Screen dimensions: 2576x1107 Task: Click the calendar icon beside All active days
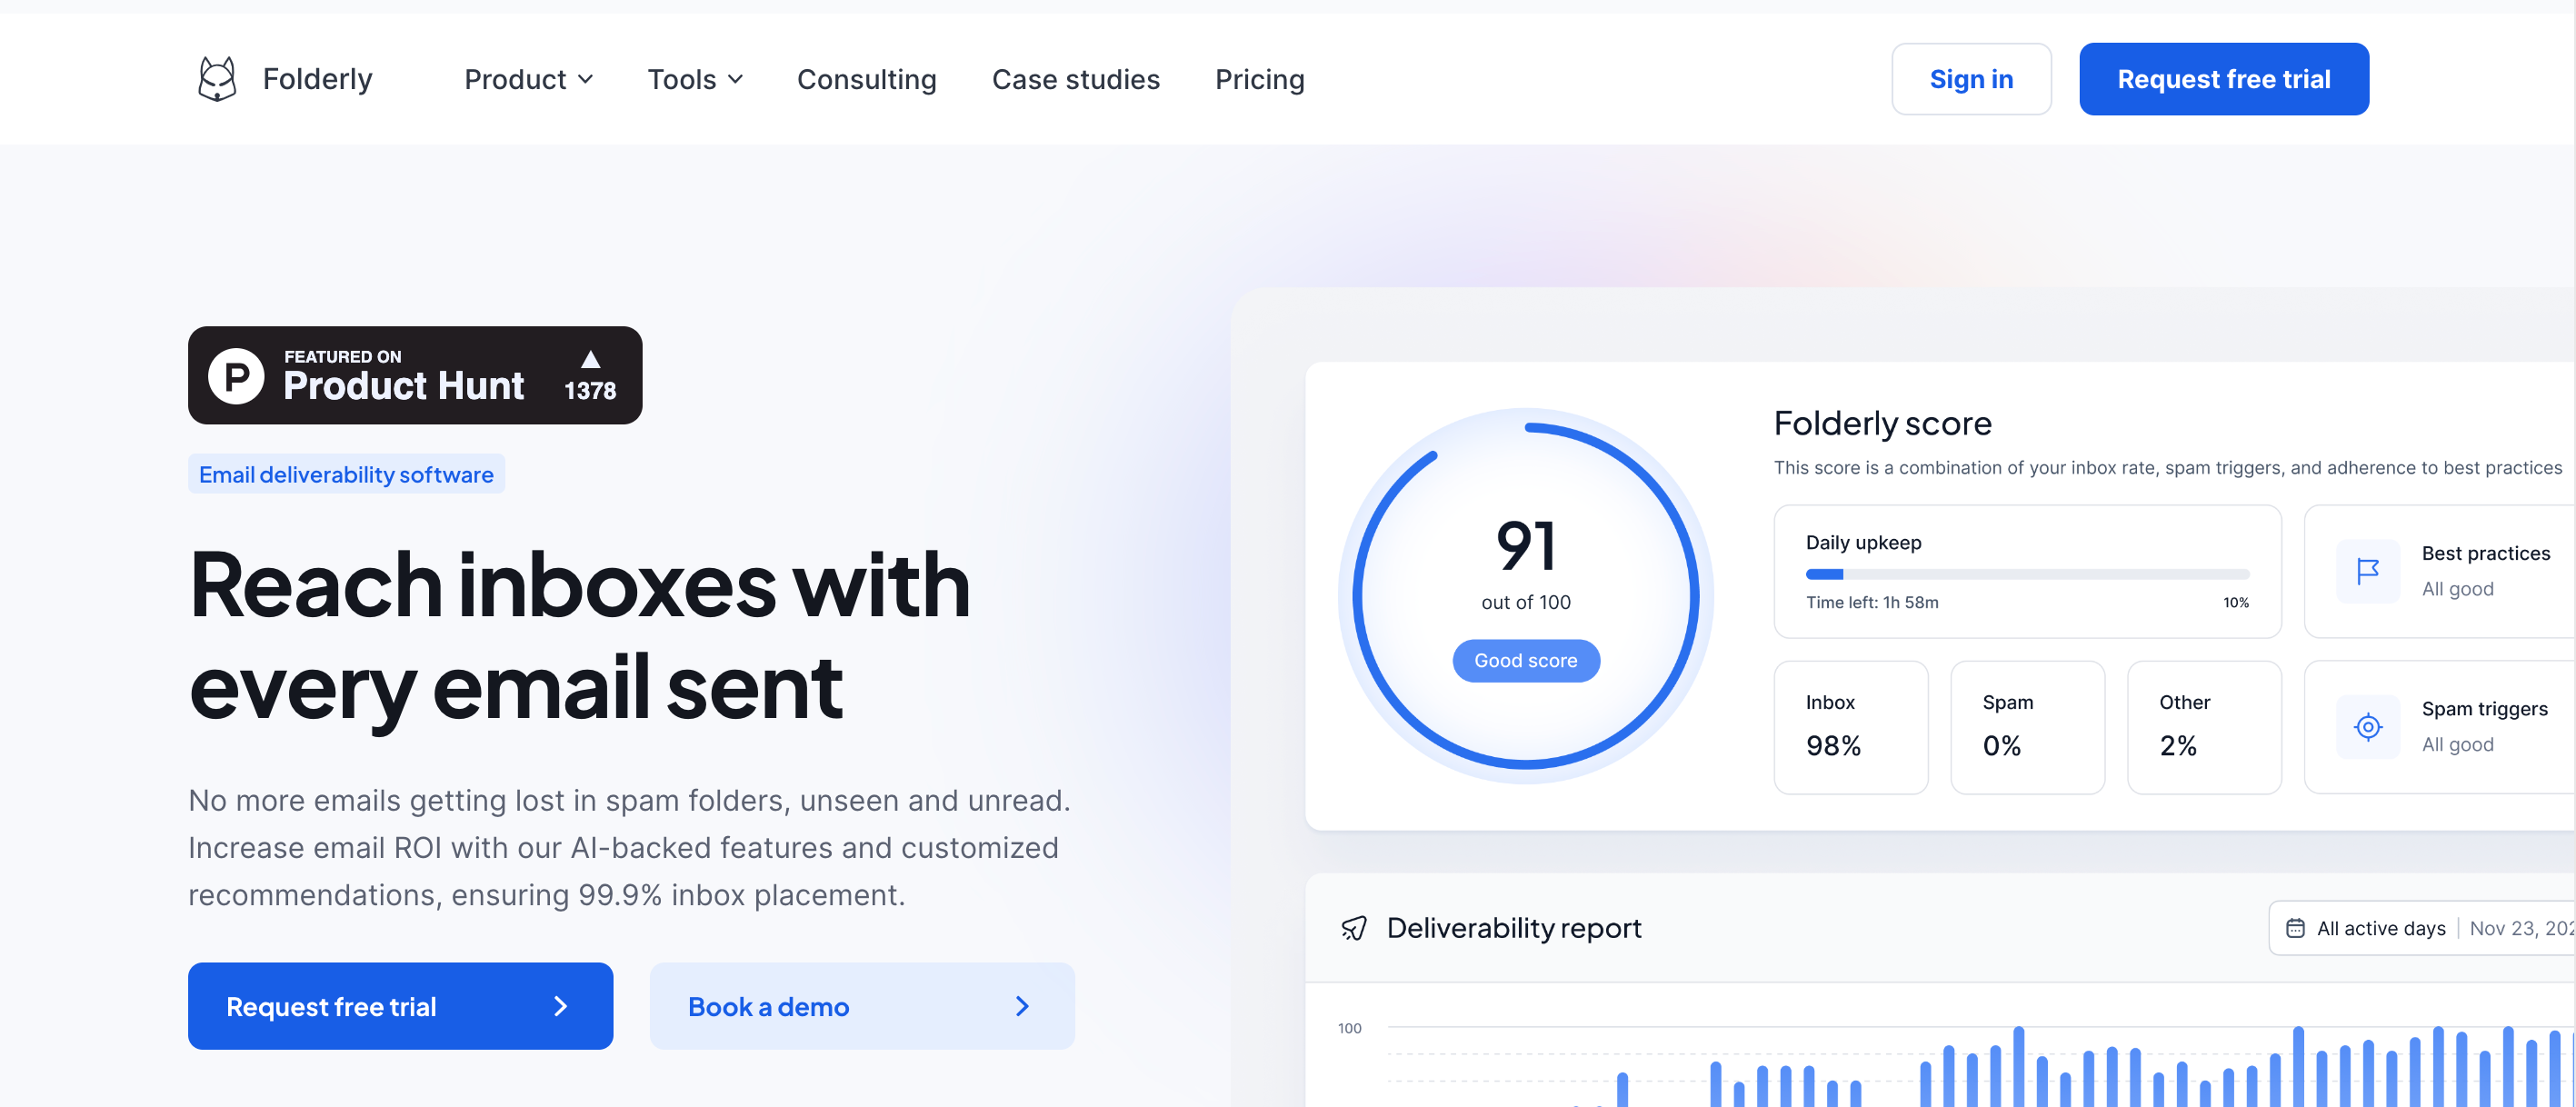[x=2295, y=928]
